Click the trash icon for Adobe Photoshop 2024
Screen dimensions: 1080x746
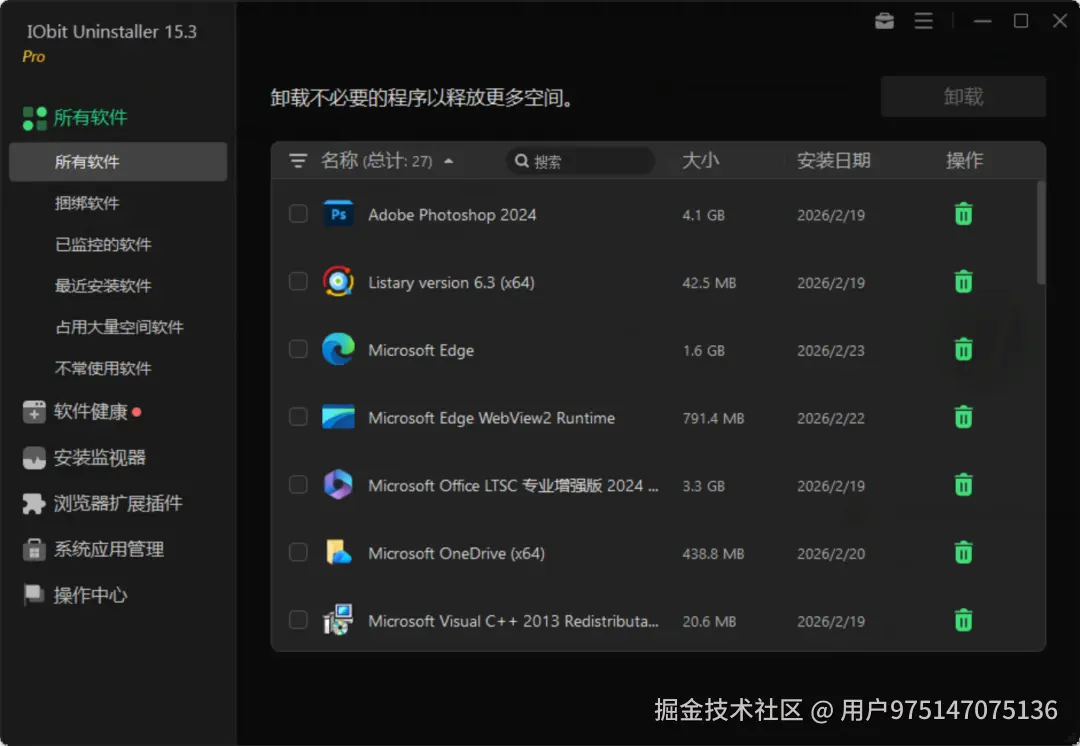coord(963,214)
